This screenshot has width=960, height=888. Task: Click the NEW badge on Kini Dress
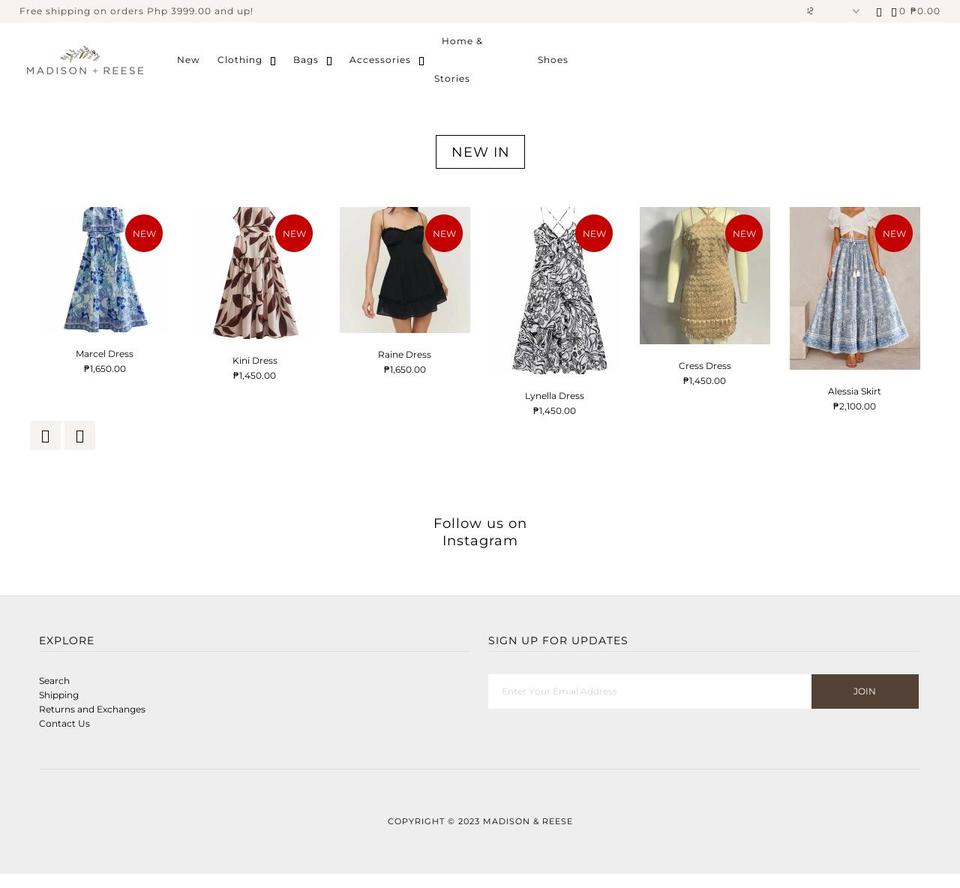pyautogui.click(x=294, y=233)
